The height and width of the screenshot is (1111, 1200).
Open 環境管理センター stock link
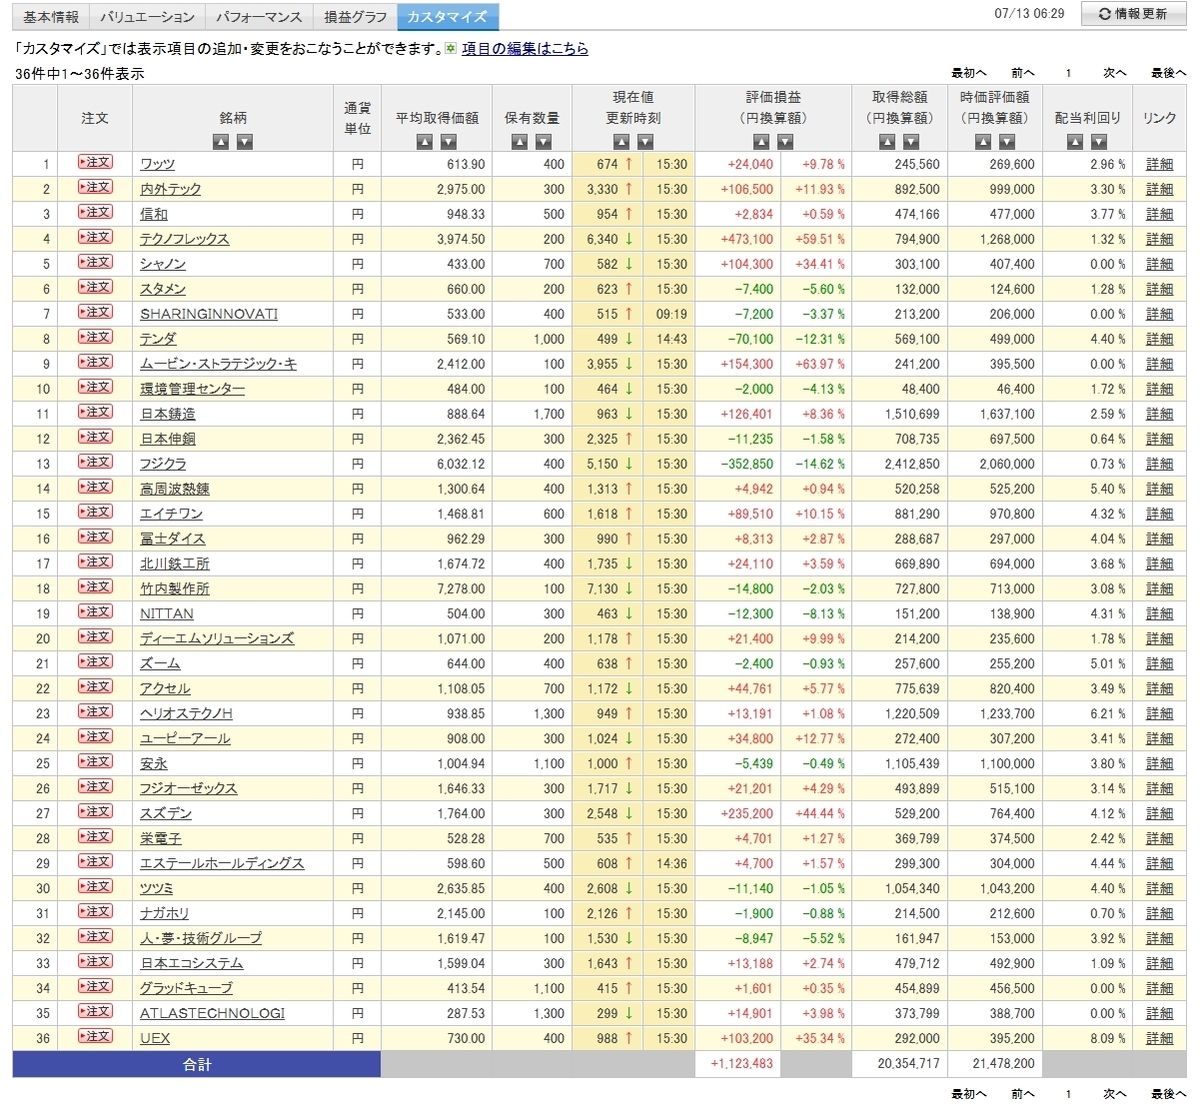click(192, 389)
